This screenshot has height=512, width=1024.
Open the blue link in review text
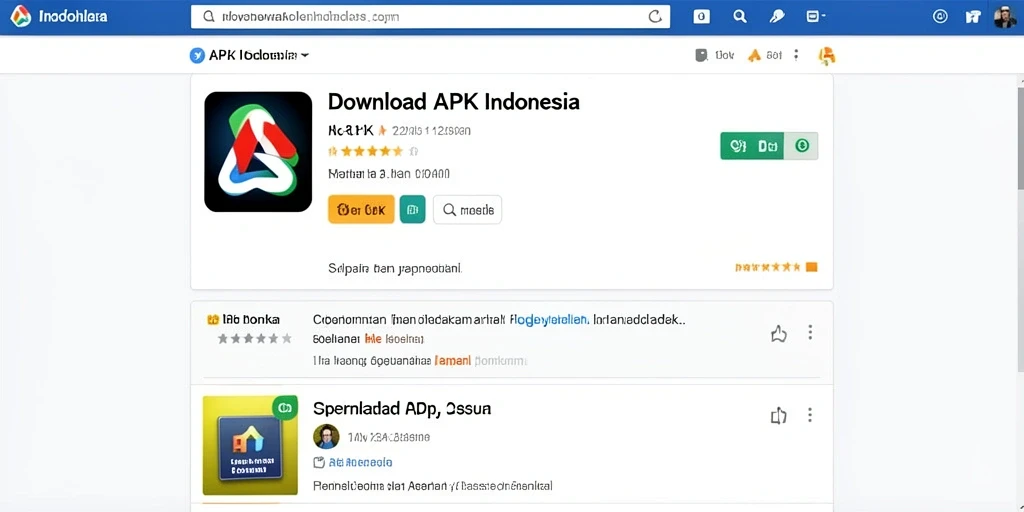[x=549, y=320]
